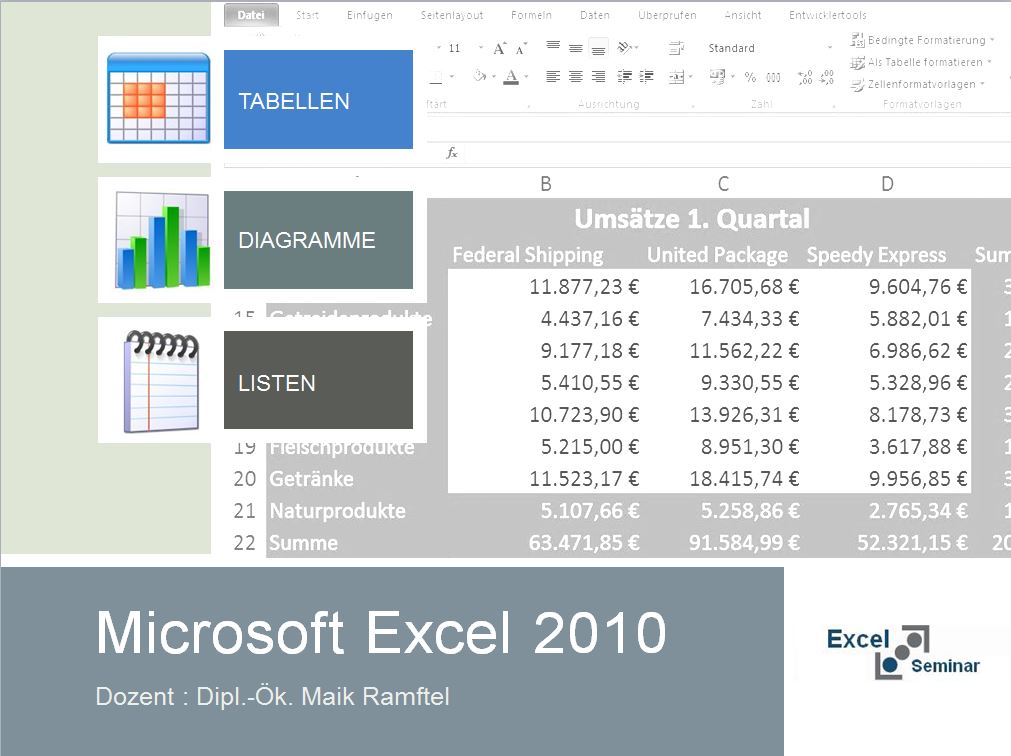1011x756 pixels.
Task: Click cell 'Naturprodukte'
Action: pos(337,510)
